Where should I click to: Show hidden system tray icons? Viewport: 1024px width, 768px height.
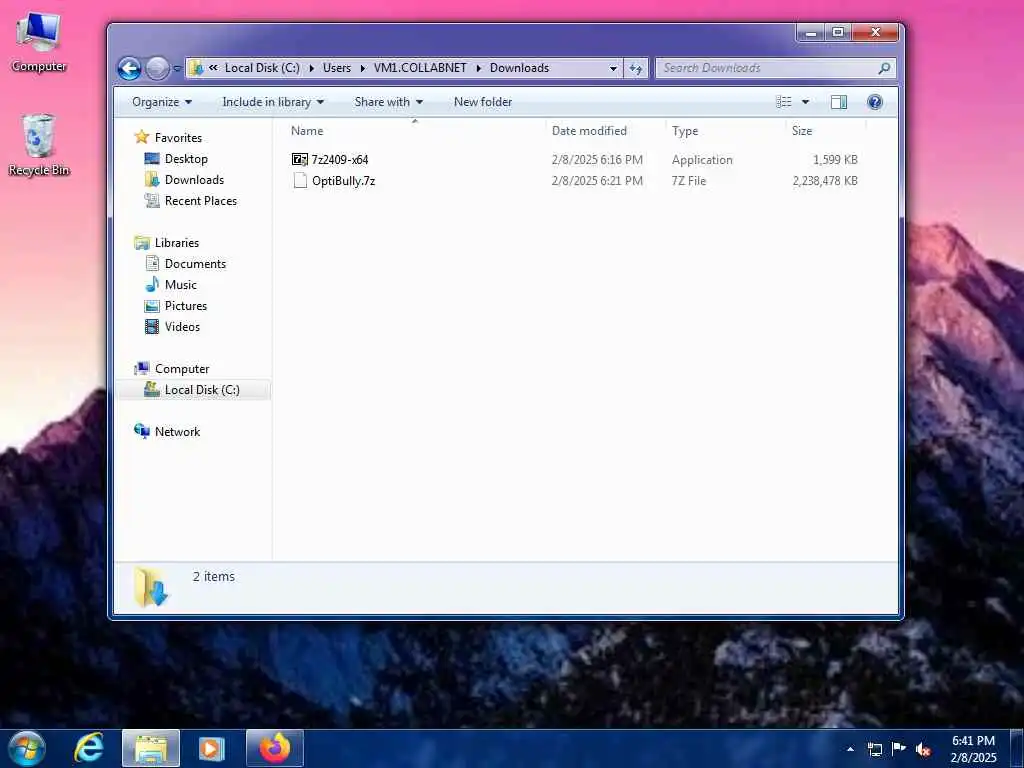coord(850,749)
